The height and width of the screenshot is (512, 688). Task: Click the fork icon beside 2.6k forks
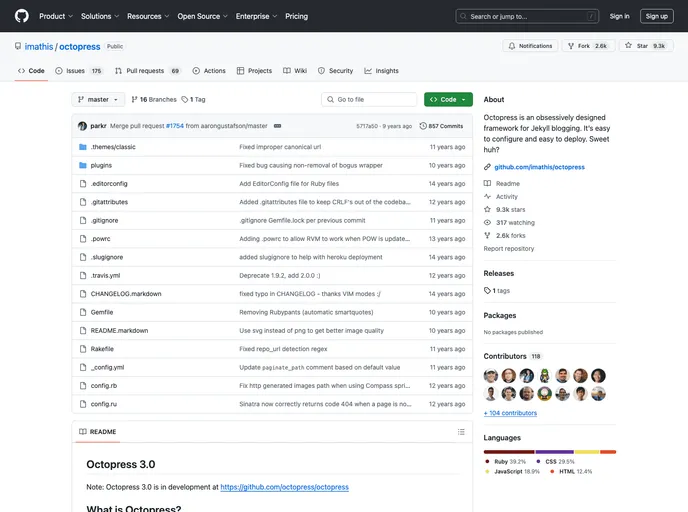coord(487,236)
